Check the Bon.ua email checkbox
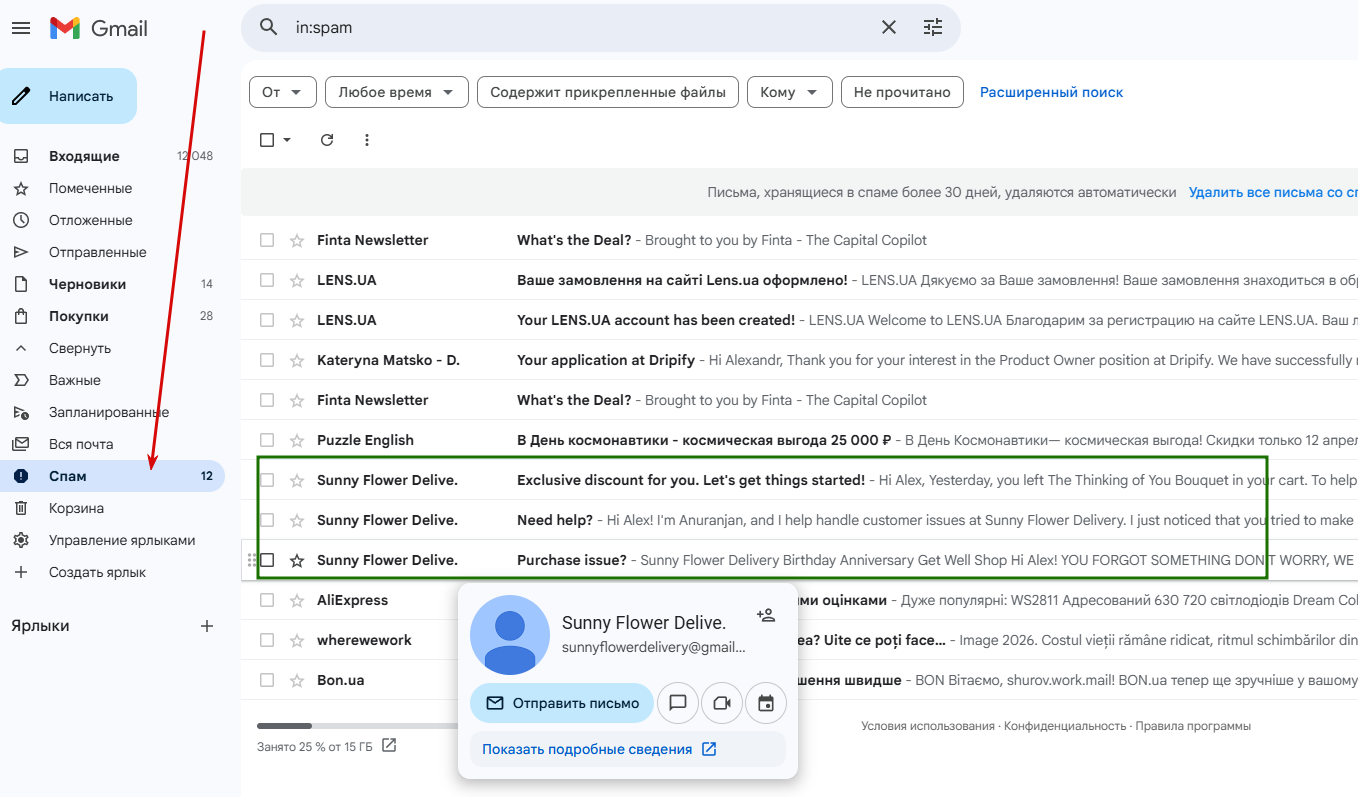The height and width of the screenshot is (797, 1358). [267, 680]
